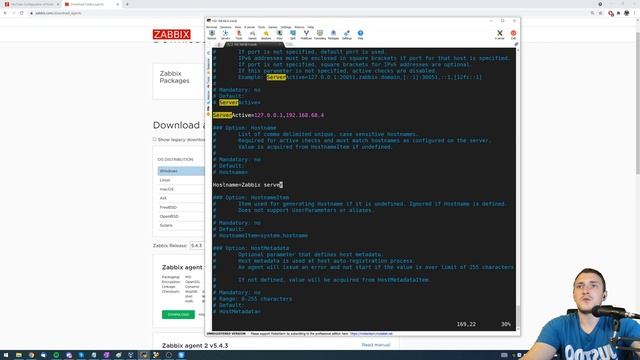Activate MultiExec mode in MobaXterm toolbar

(306, 35)
